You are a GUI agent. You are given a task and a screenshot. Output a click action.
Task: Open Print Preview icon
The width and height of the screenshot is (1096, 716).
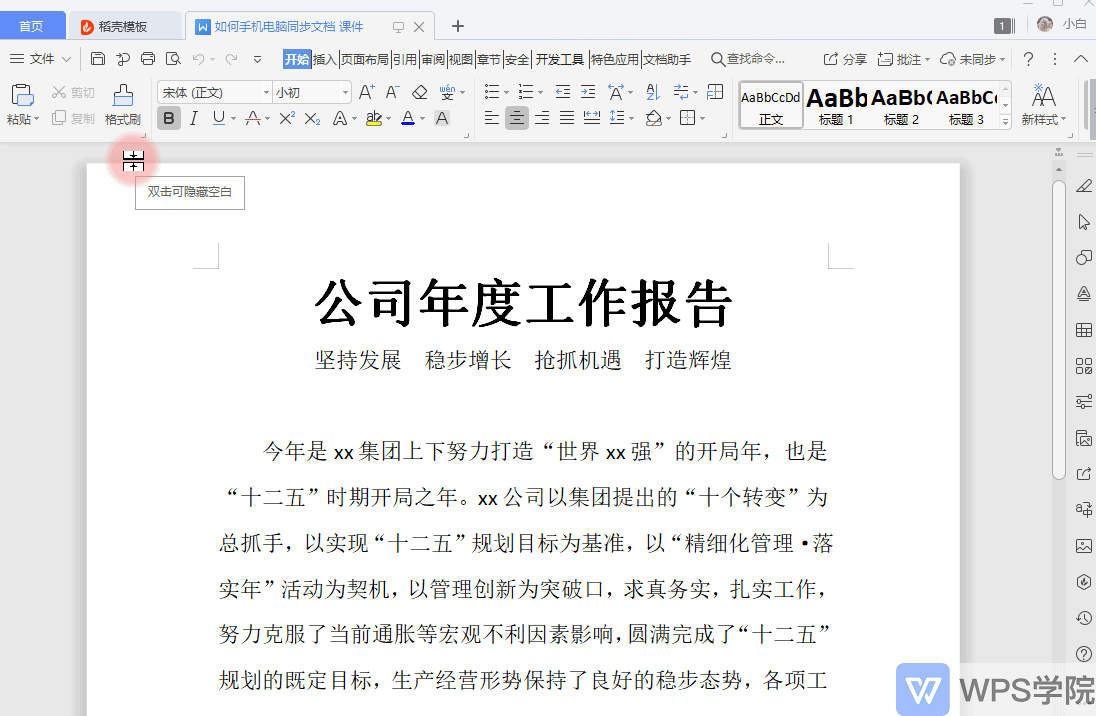pos(173,59)
